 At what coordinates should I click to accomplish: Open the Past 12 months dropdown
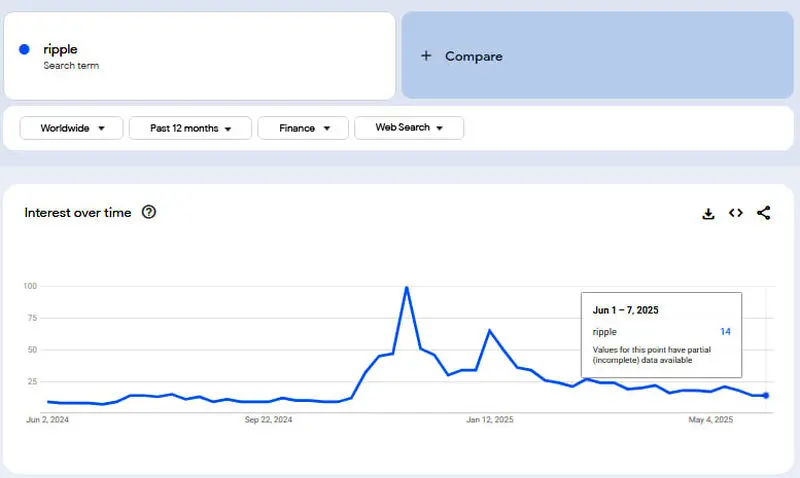190,128
